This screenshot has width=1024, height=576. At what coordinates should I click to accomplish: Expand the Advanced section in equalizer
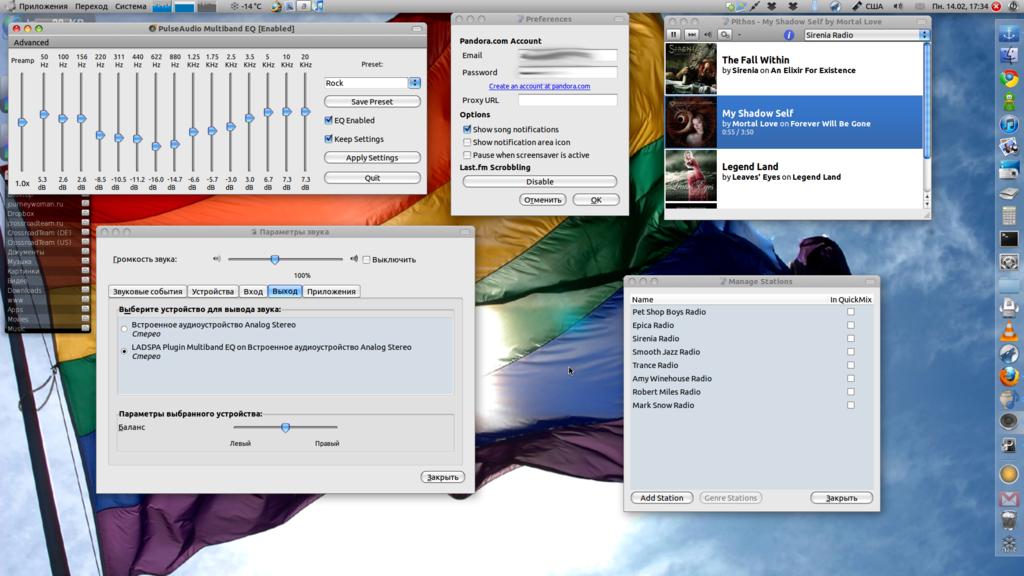[31, 42]
